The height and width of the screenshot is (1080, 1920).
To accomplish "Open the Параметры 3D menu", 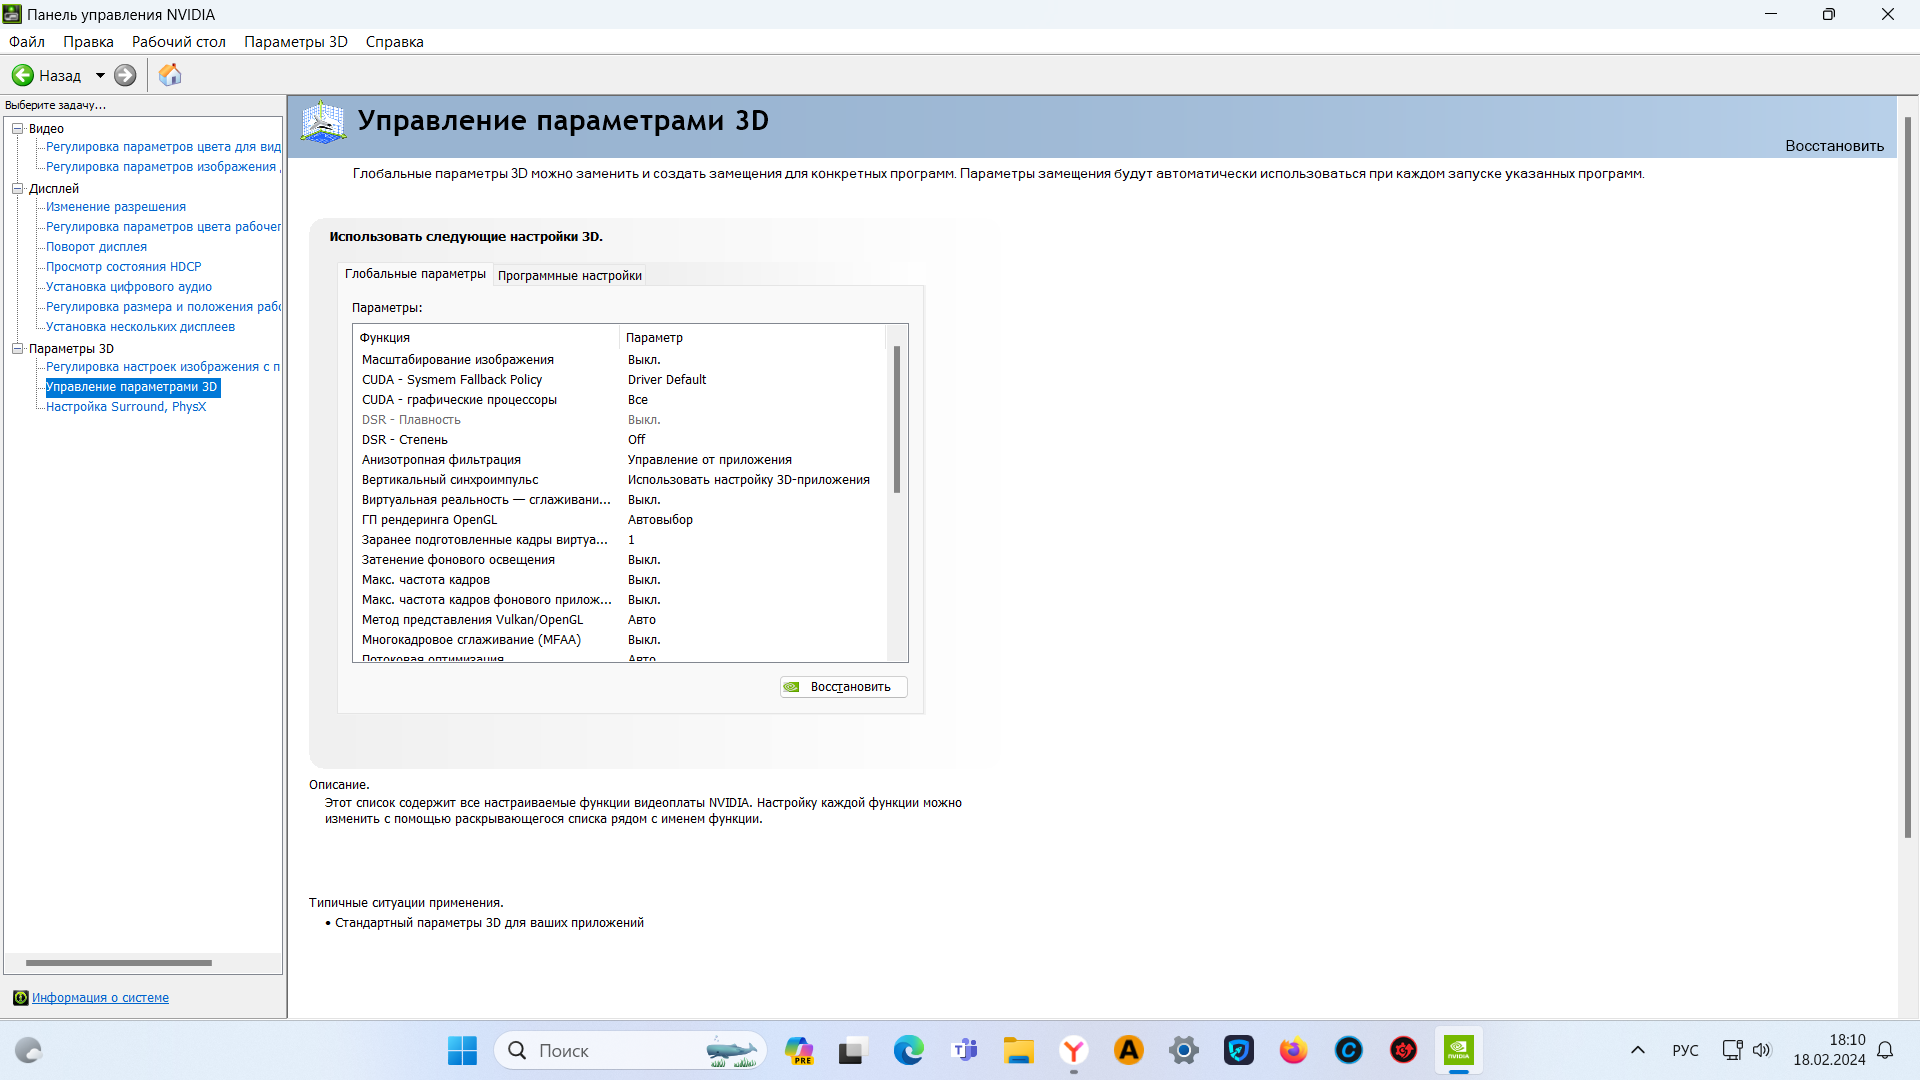I will point(295,42).
